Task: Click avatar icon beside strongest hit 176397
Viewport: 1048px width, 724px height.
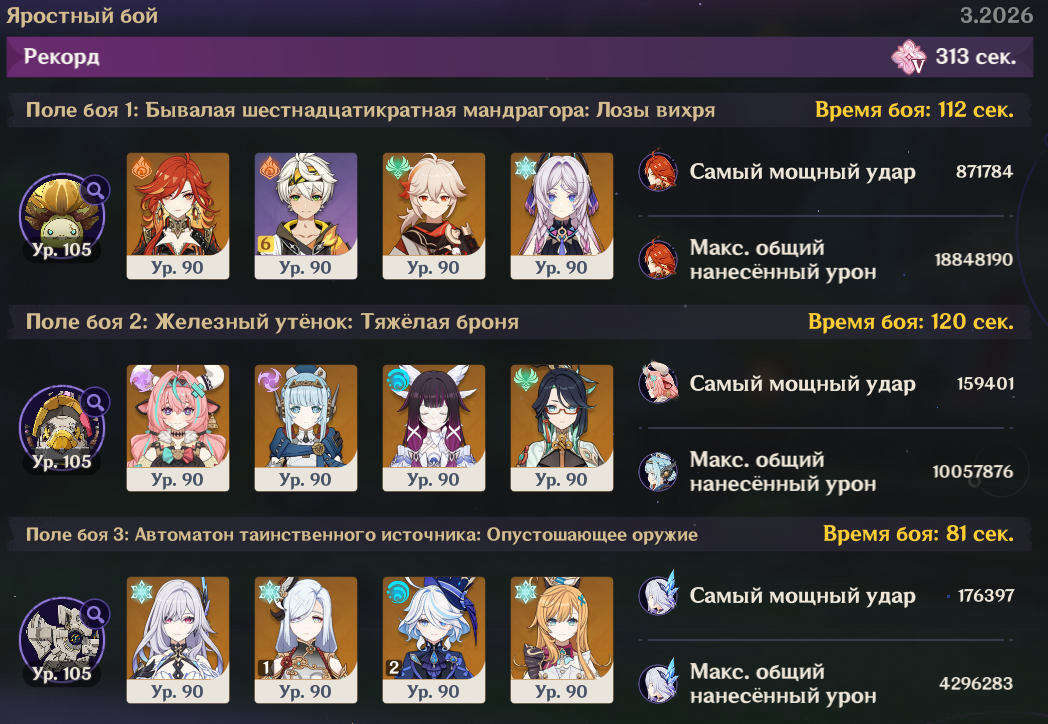Action: pos(658,594)
